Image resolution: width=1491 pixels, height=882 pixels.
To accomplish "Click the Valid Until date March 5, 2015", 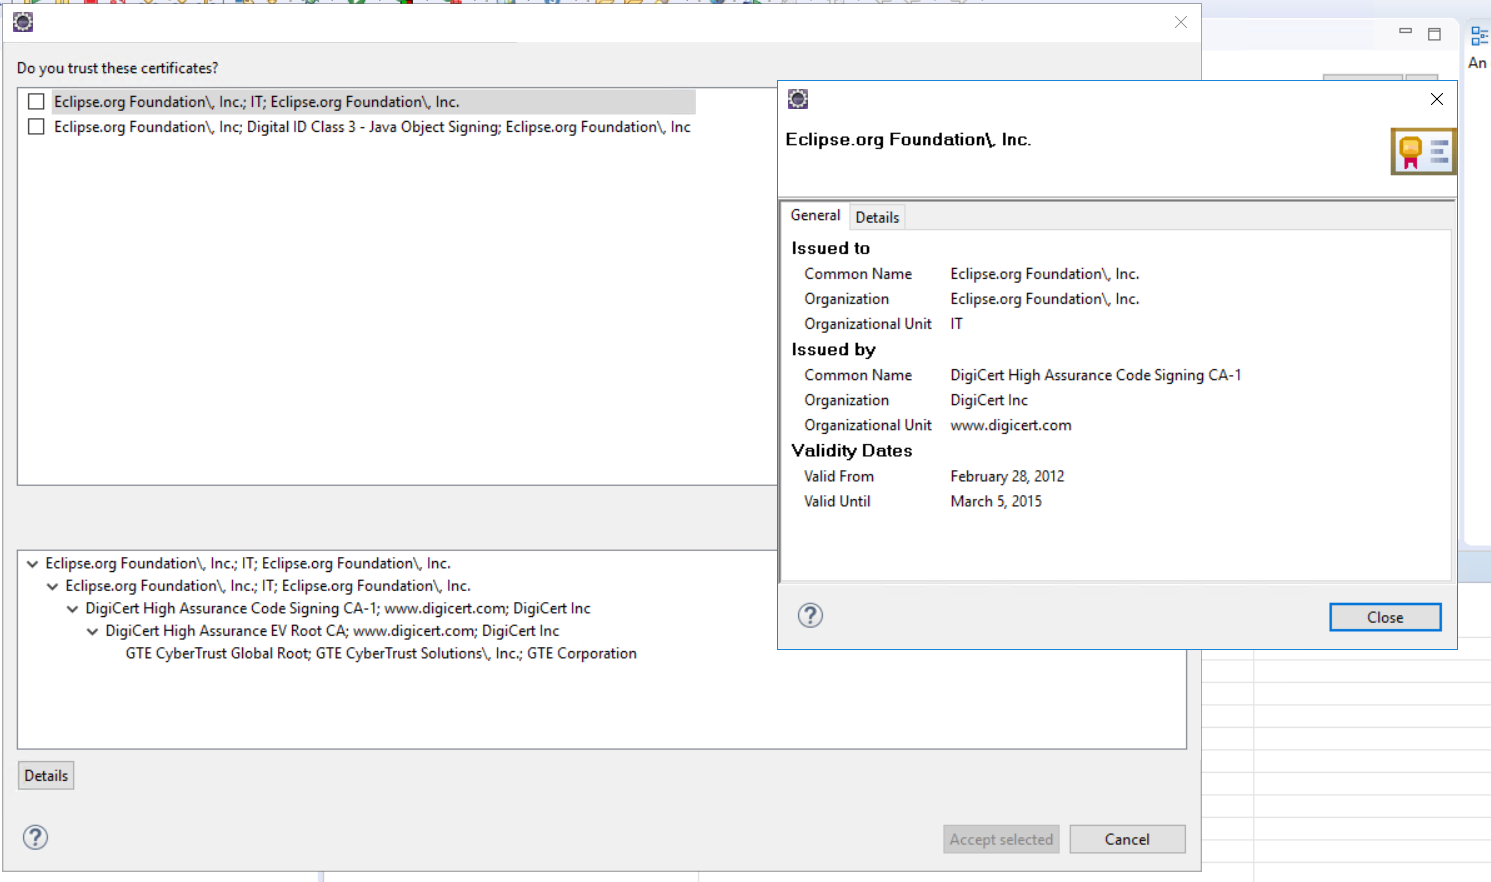I will tap(996, 501).
